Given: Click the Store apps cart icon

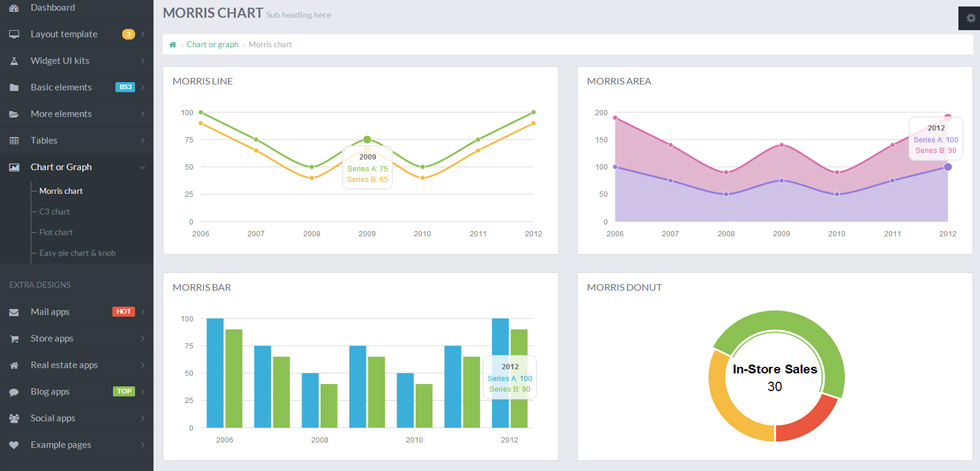Looking at the screenshot, I should 14,339.
